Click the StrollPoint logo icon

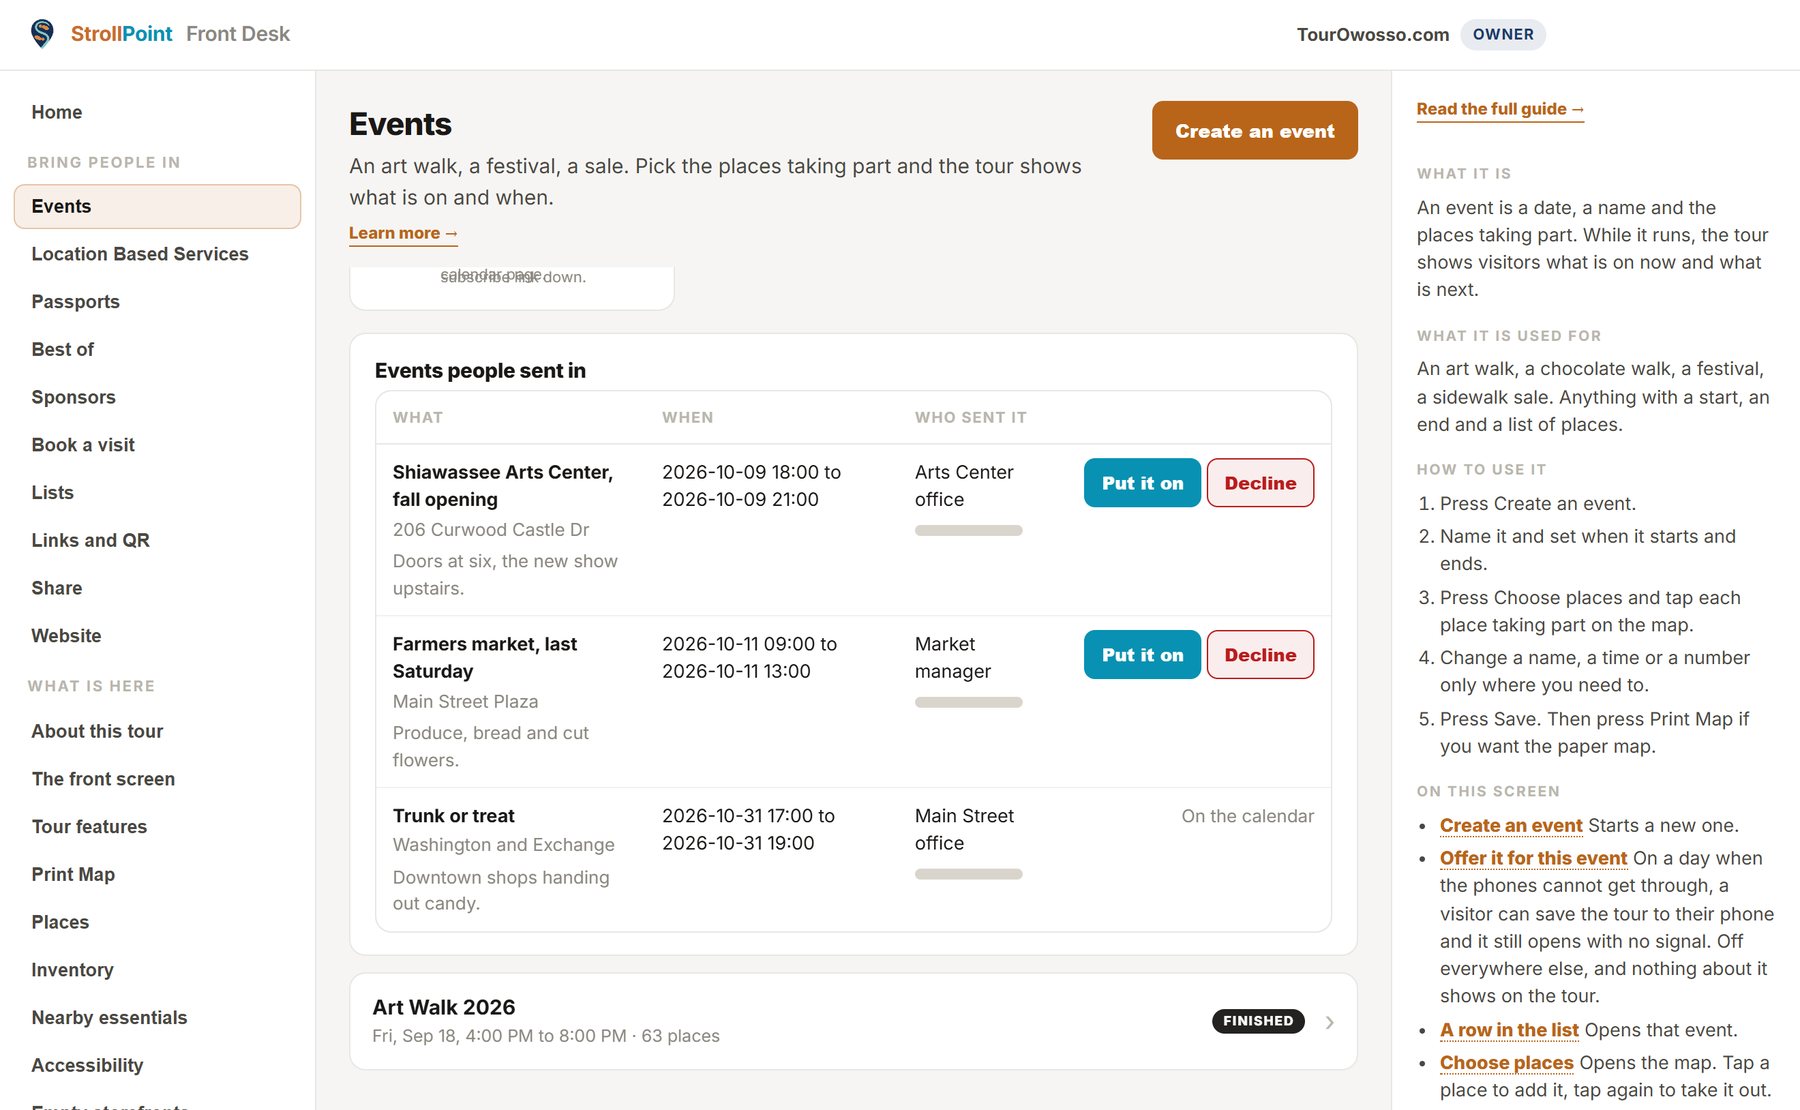42,34
